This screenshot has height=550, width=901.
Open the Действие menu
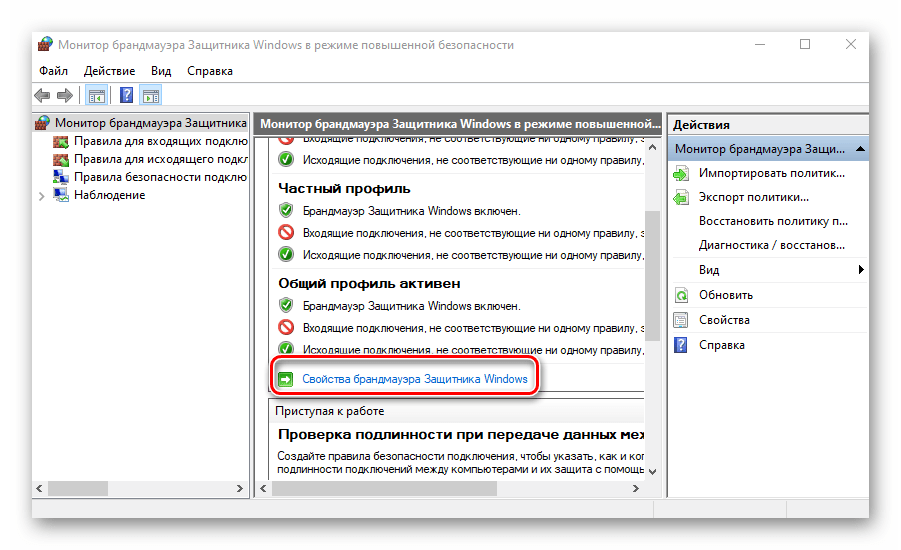(109, 71)
